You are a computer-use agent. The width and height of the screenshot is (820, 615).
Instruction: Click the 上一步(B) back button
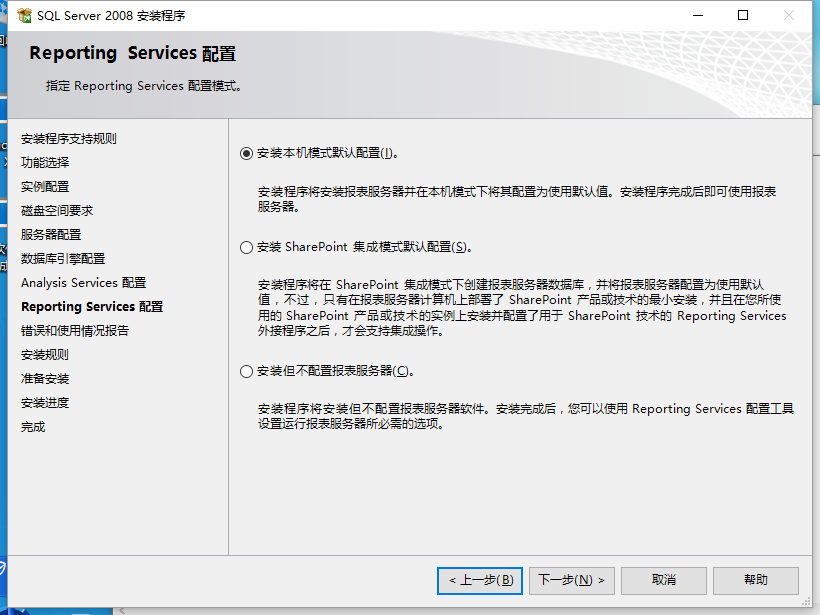tap(480, 580)
